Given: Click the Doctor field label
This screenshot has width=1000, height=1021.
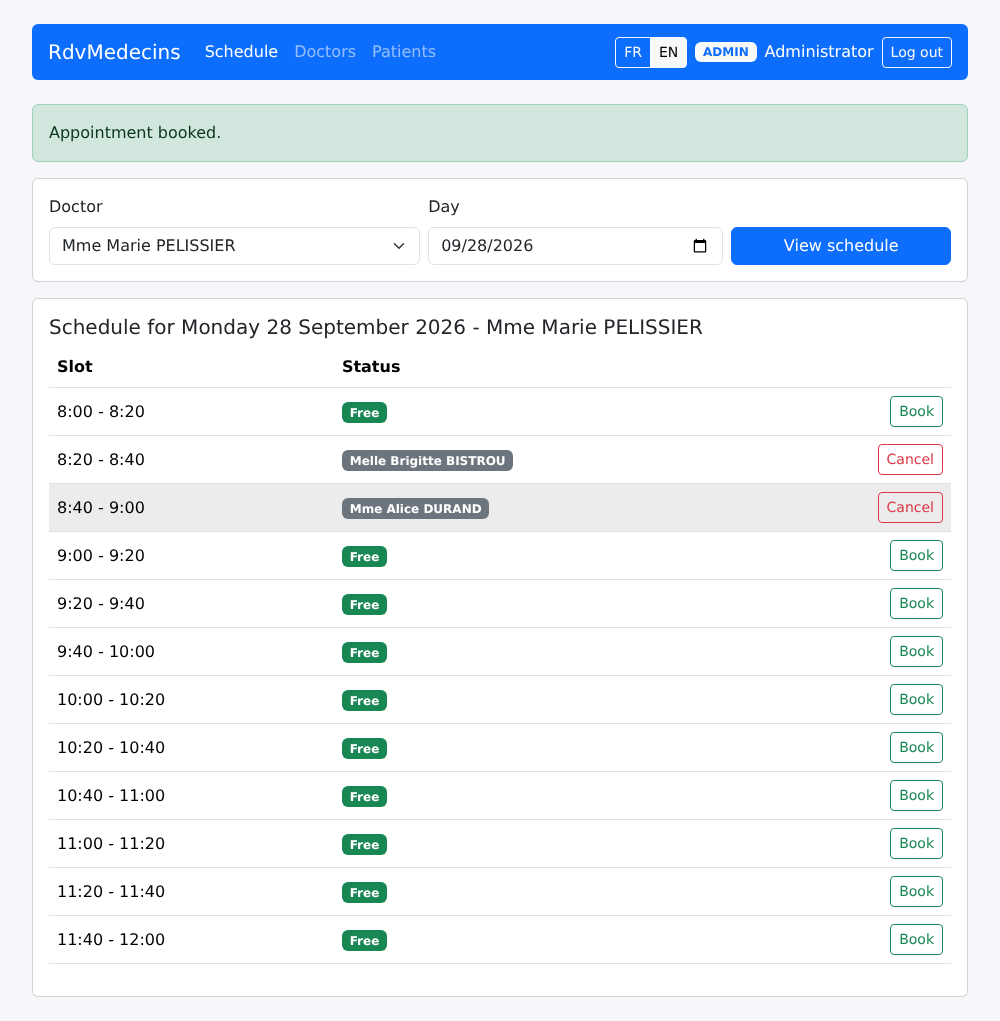Looking at the screenshot, I should point(76,206).
